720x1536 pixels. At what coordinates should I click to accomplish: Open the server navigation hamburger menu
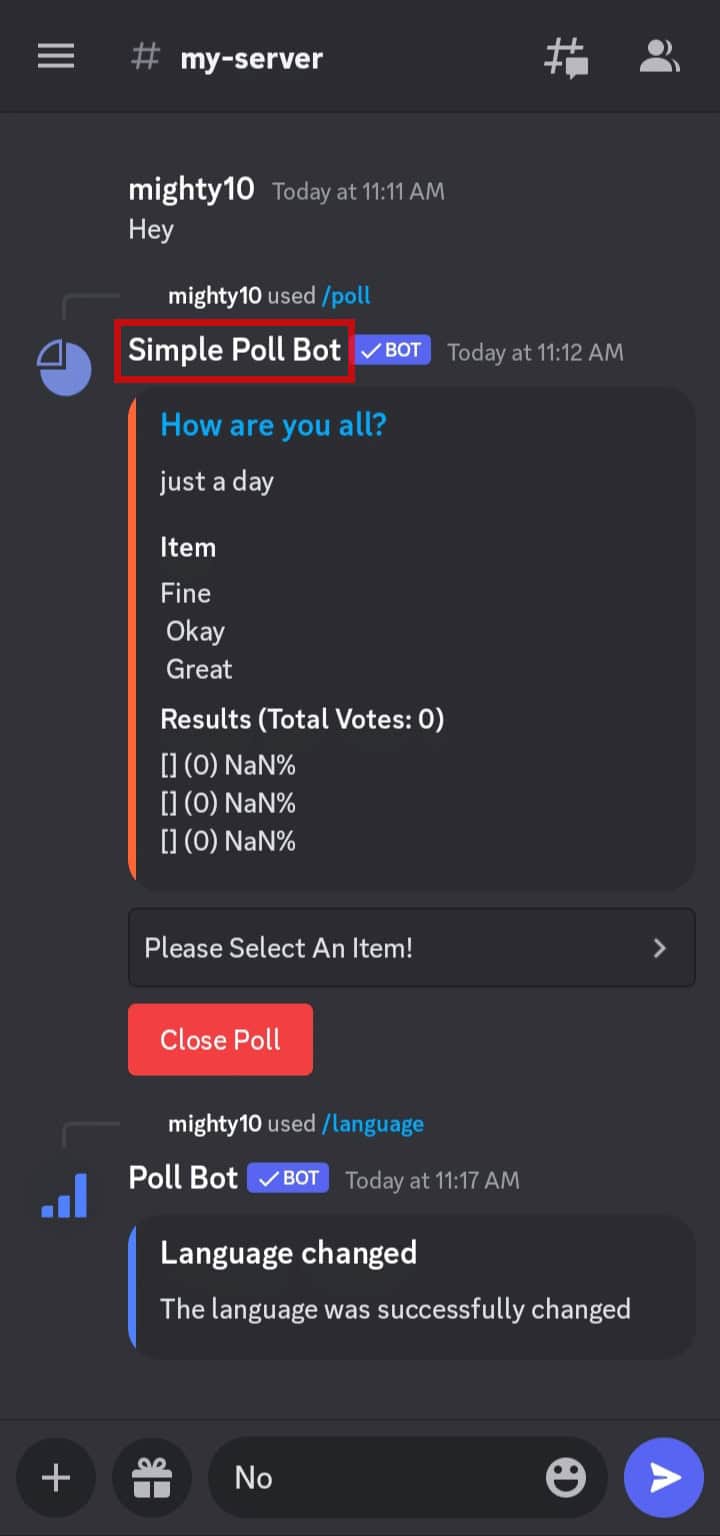click(56, 56)
